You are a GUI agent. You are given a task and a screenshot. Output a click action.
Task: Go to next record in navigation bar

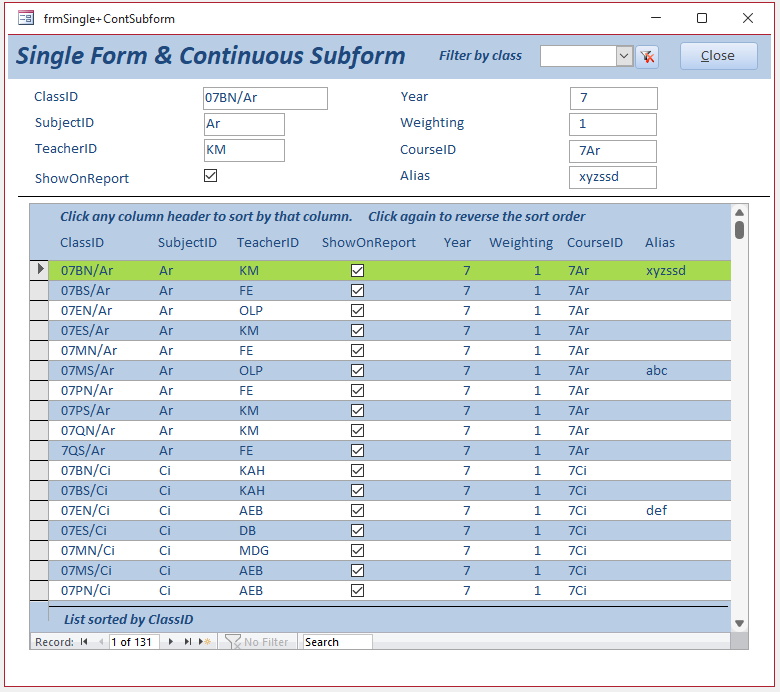(171, 642)
